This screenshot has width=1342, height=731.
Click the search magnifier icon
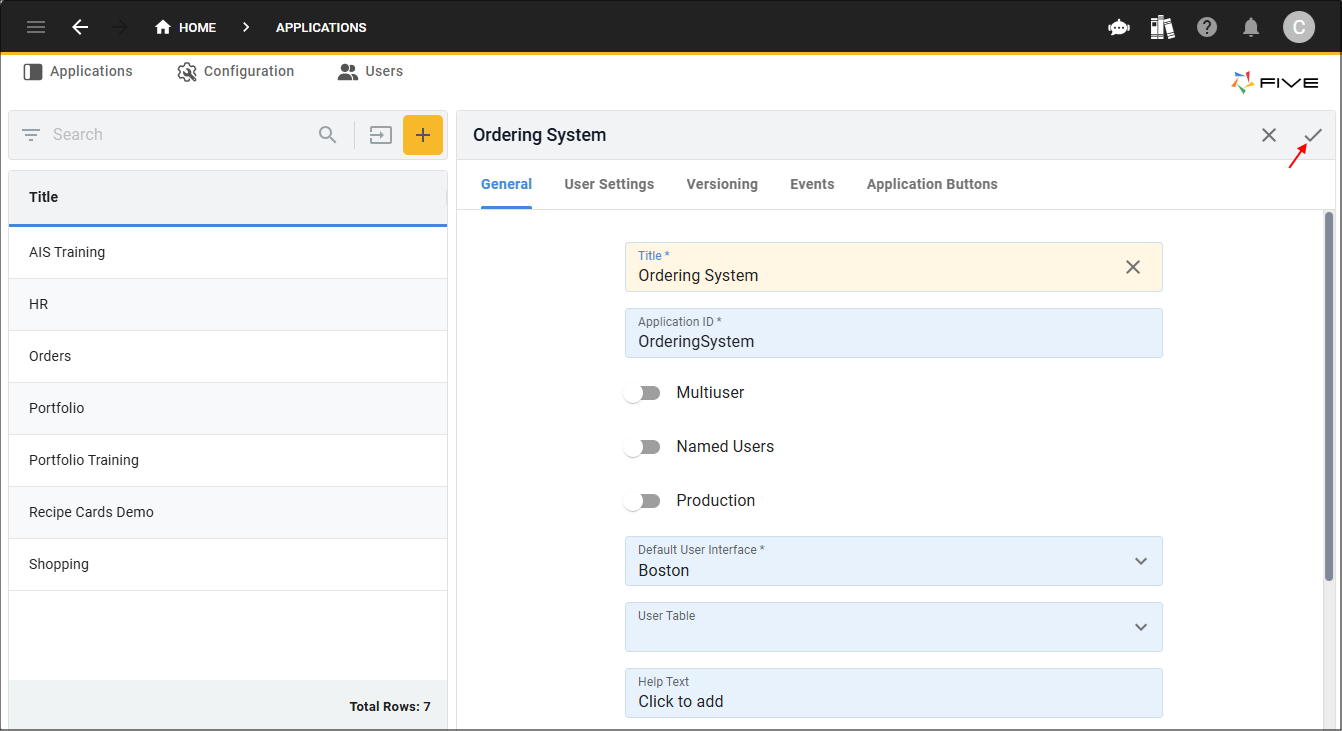coord(328,135)
